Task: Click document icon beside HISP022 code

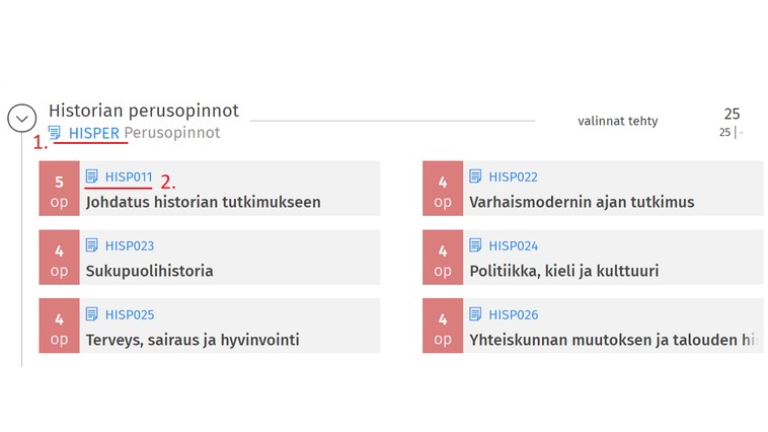Action: (x=476, y=177)
